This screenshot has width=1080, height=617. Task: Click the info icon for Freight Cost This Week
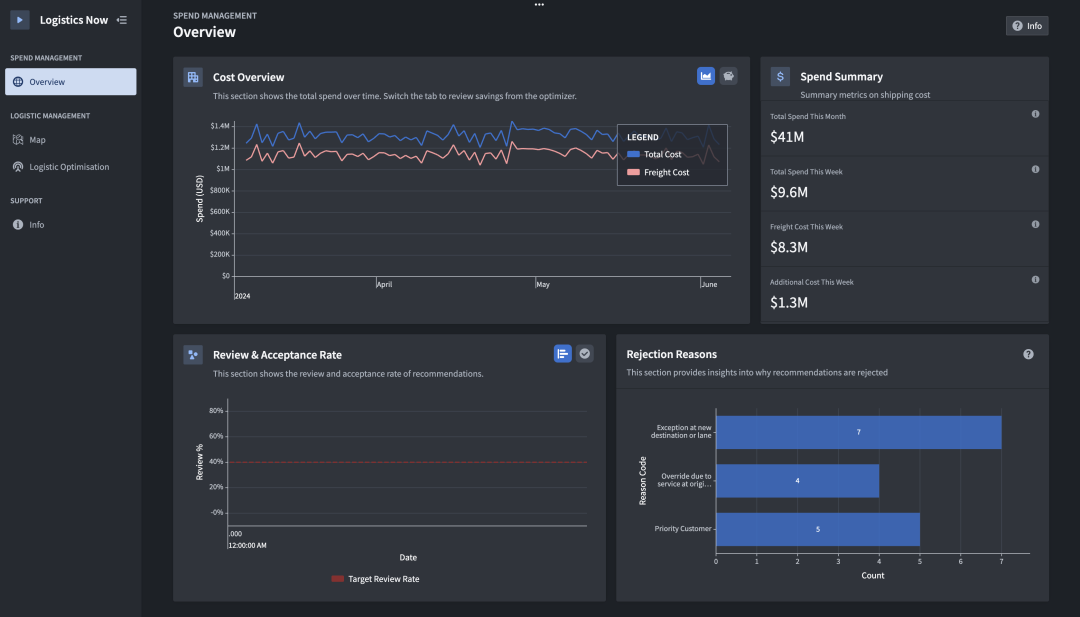1035,224
